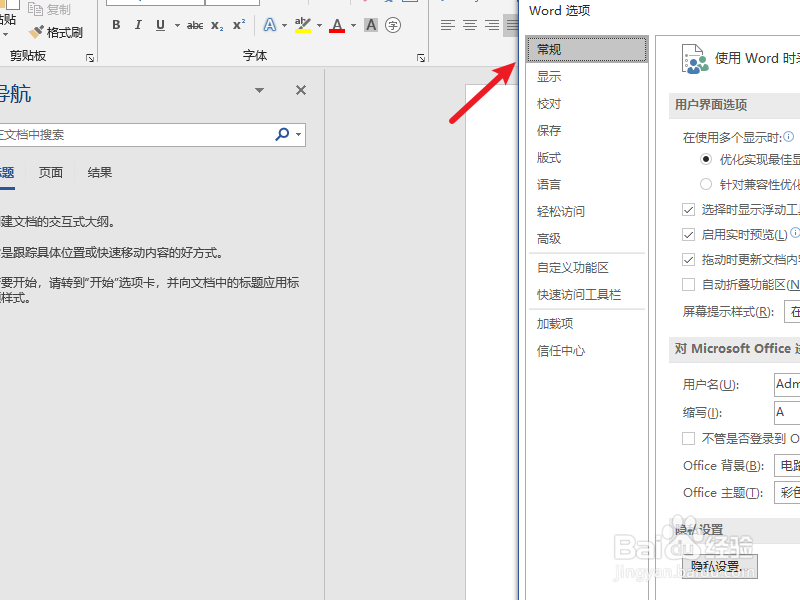The width and height of the screenshot is (800, 600).
Task: Select 校对 category in Word Options
Action: point(587,104)
